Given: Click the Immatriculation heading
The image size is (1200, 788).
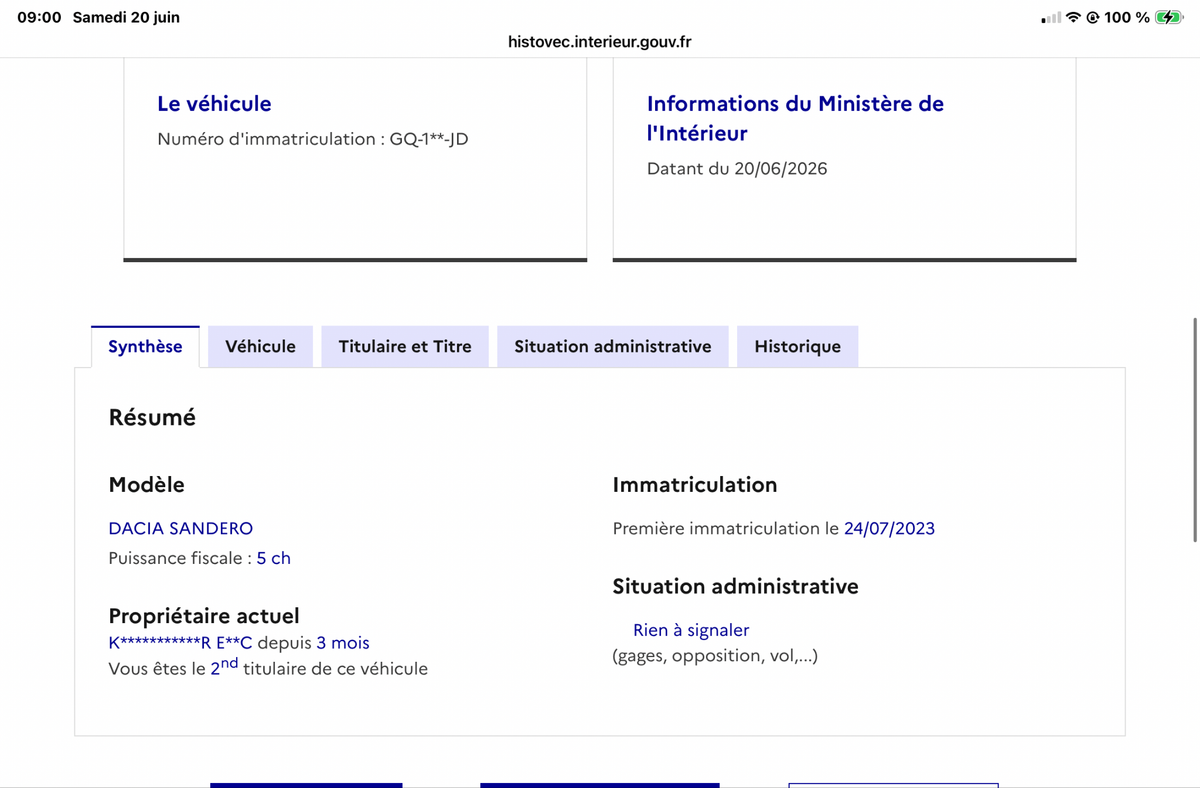Looking at the screenshot, I should [x=695, y=485].
